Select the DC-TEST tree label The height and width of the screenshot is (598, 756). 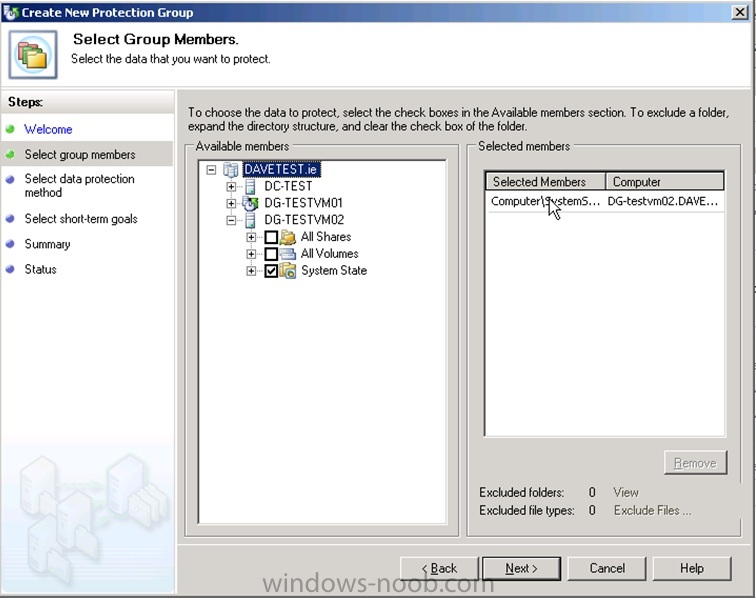click(288, 186)
